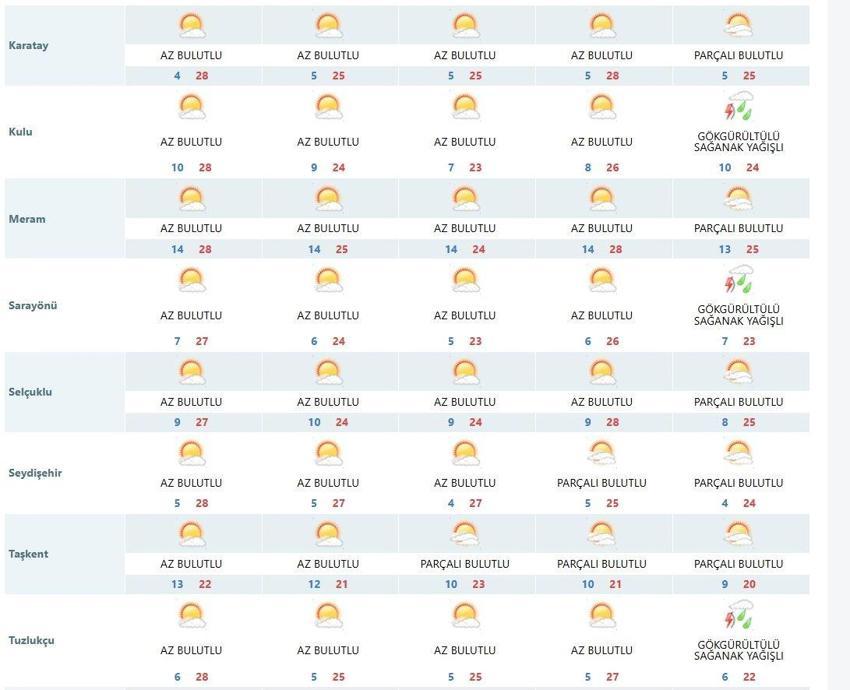This screenshot has width=850, height=690.
Task: Select the low temperature 13 in Taşkent's row
Action: [x=176, y=583]
